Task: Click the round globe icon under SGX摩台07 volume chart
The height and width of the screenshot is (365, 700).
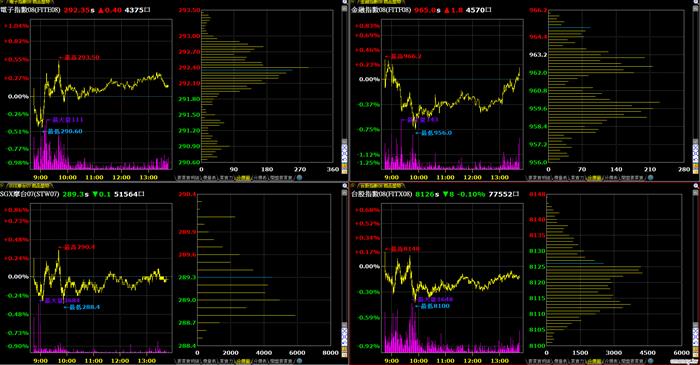Action: (x=300, y=360)
